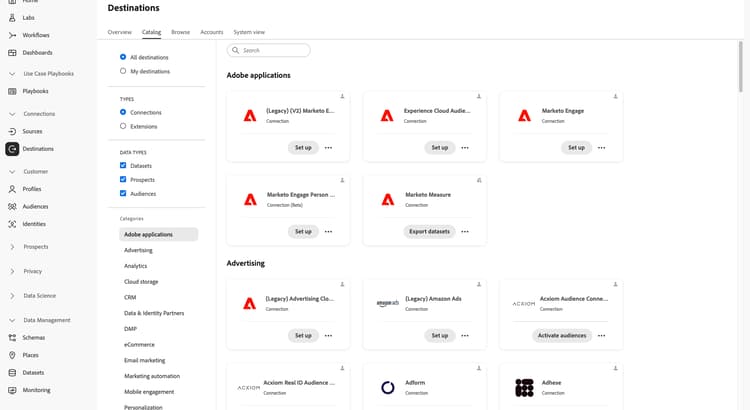This screenshot has height=410, width=750.
Task: Select the Marketing automation category
Action: click(152, 376)
